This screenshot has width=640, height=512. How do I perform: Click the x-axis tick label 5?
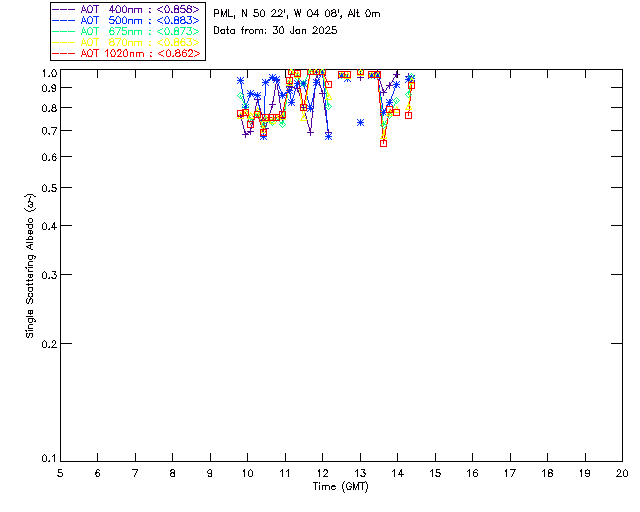tap(60, 472)
